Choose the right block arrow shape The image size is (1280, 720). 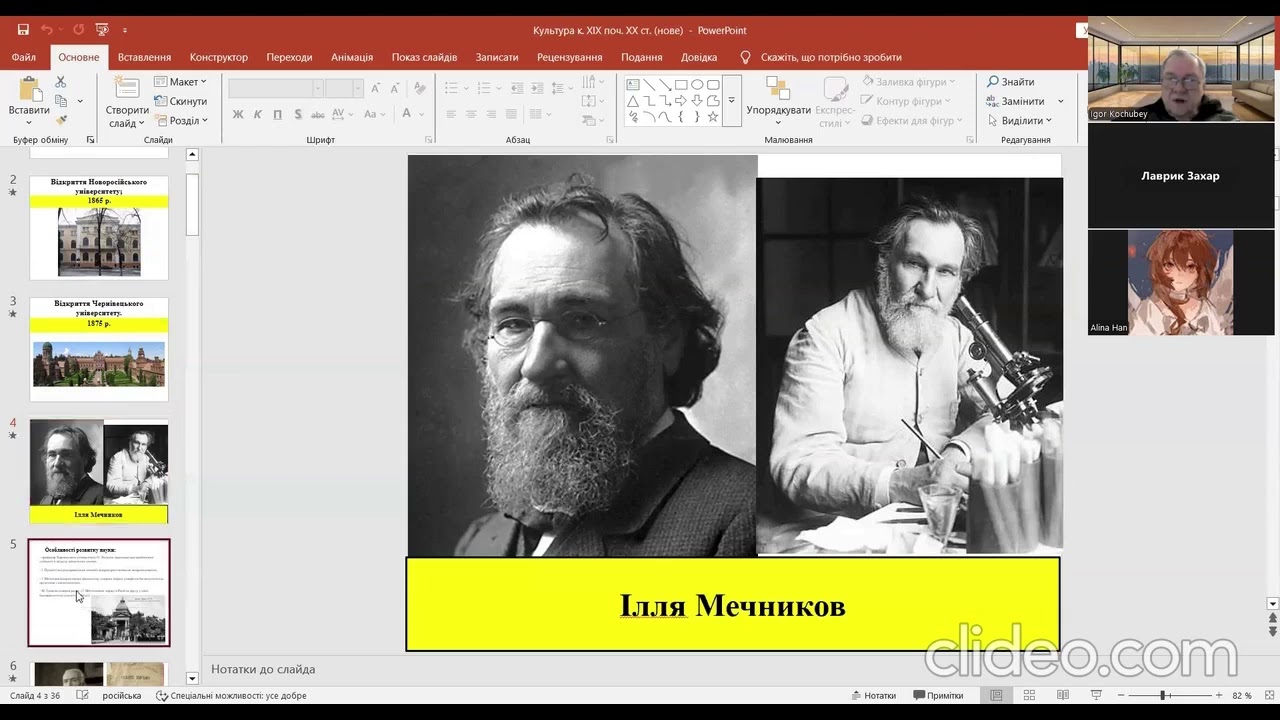[x=681, y=101]
